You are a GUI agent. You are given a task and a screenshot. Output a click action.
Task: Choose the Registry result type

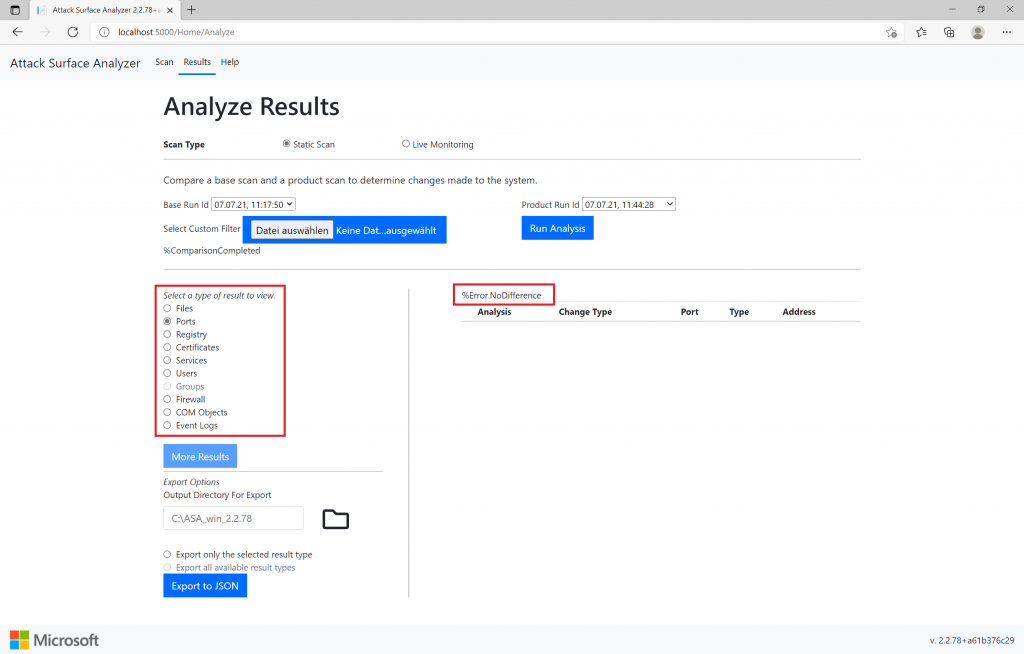click(x=167, y=335)
